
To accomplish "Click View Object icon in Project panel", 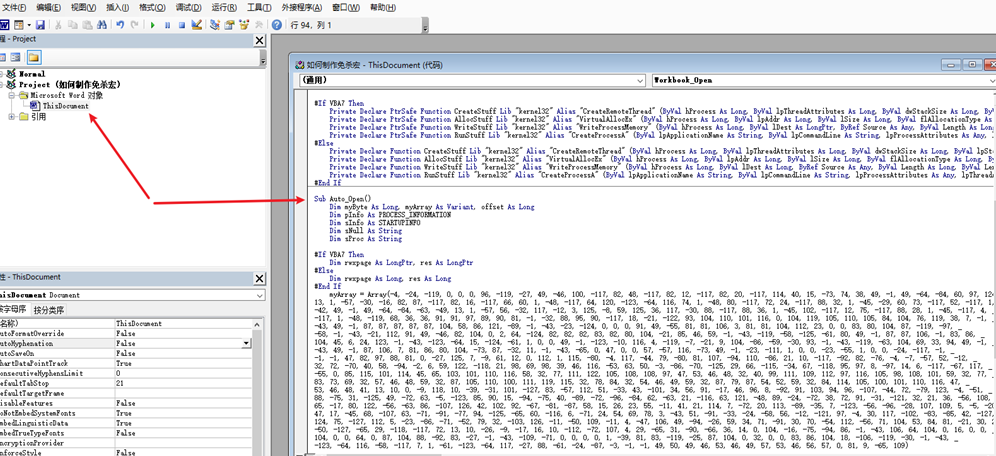I will [x=16, y=57].
